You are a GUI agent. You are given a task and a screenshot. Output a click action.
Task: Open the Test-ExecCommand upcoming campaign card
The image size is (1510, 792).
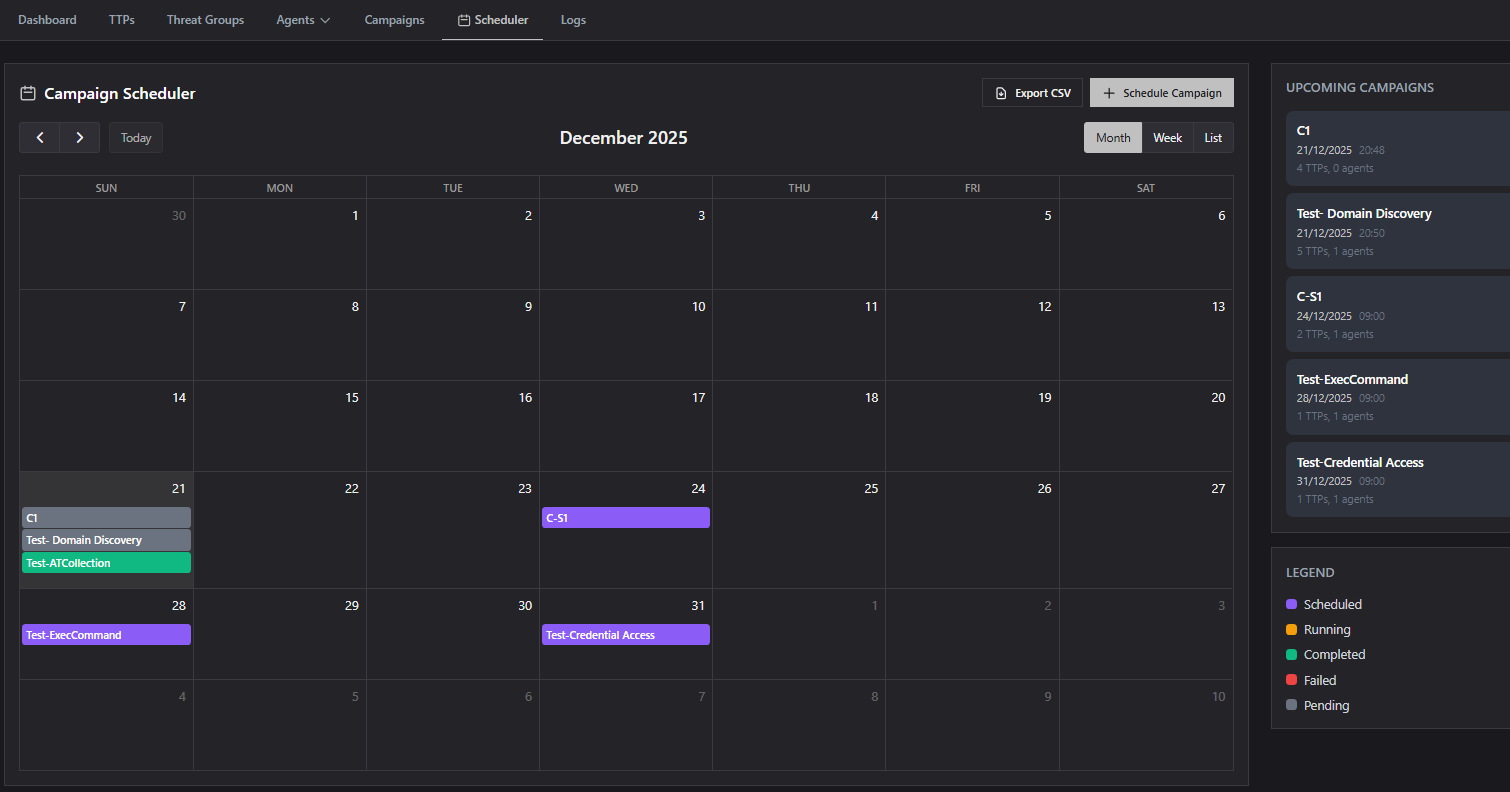(x=1398, y=396)
